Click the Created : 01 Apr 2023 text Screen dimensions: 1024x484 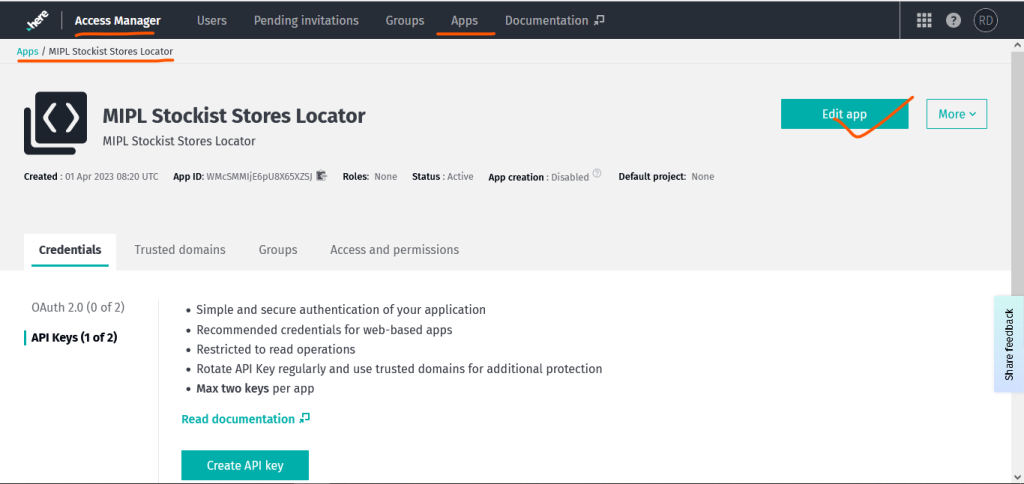(x=91, y=176)
